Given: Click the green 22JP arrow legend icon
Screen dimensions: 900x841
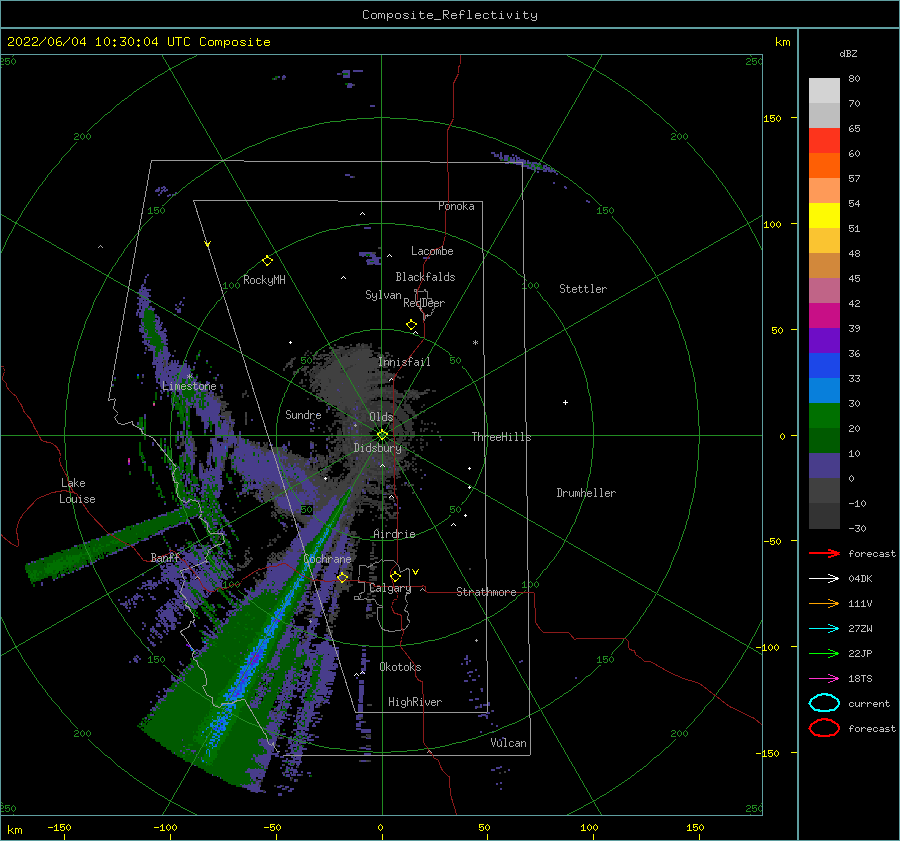Looking at the screenshot, I should [824, 653].
